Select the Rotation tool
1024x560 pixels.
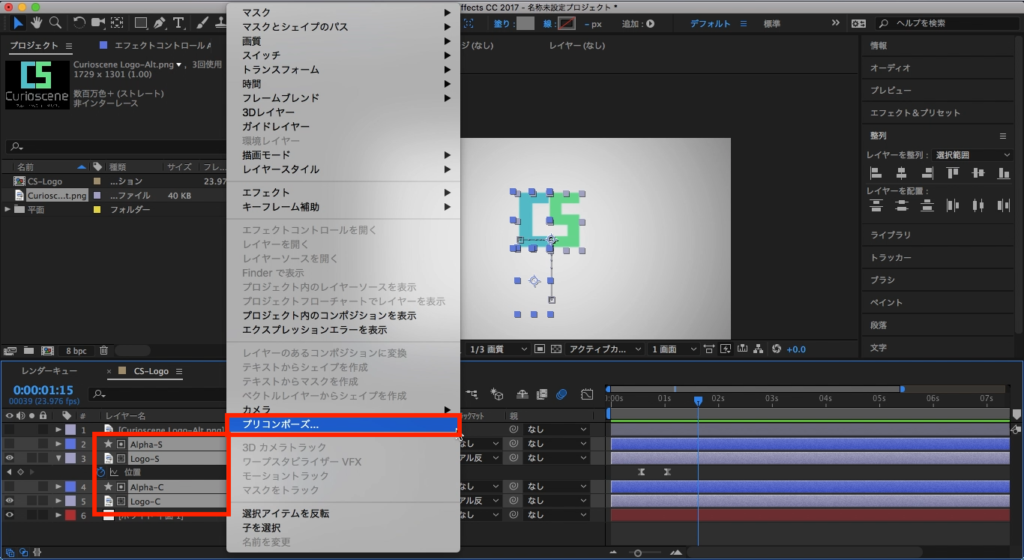coord(79,23)
